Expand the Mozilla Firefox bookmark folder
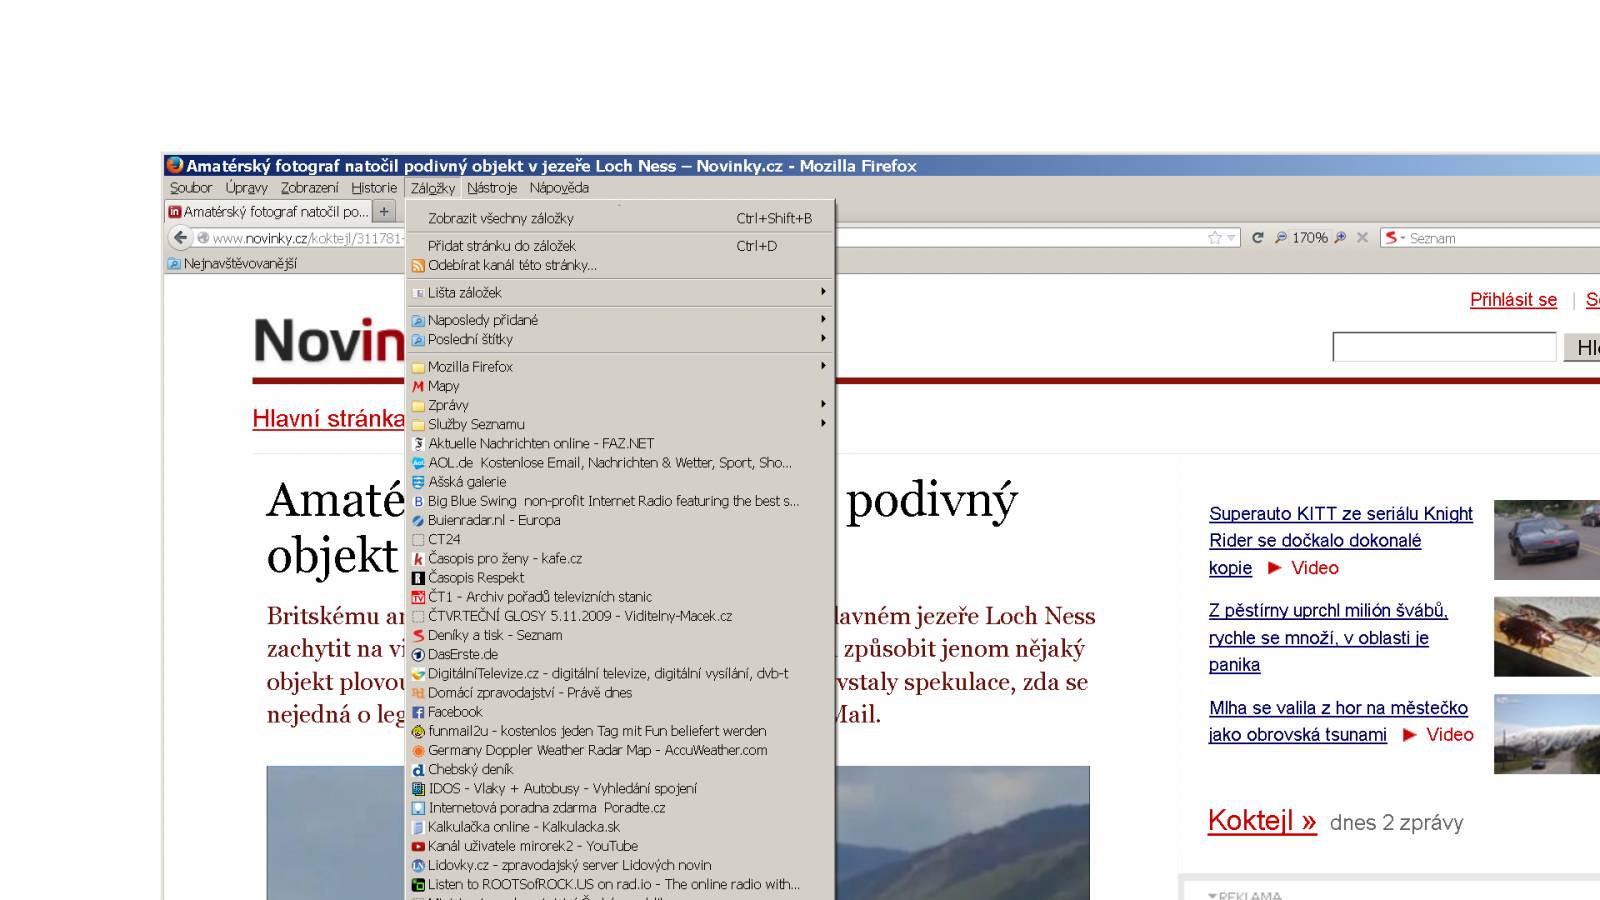The width and height of the screenshot is (1600, 900). pyautogui.click(x=620, y=367)
